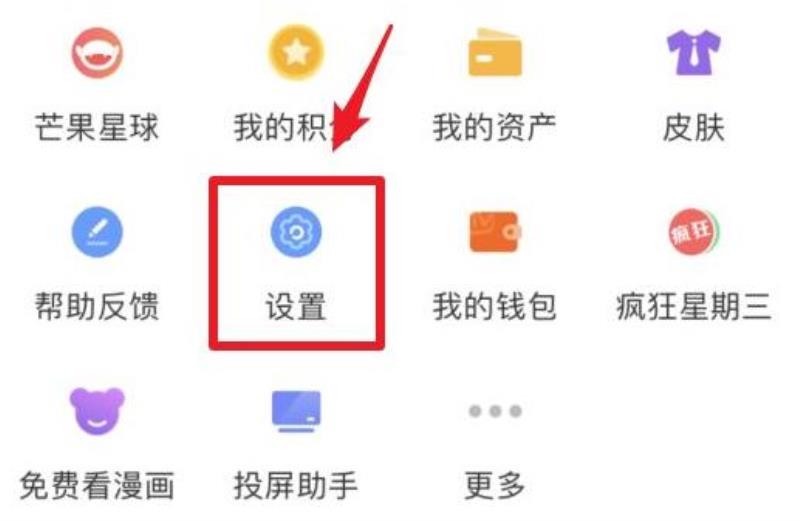
Task: Open the red 疯狂 badge icon
Action: [693, 232]
